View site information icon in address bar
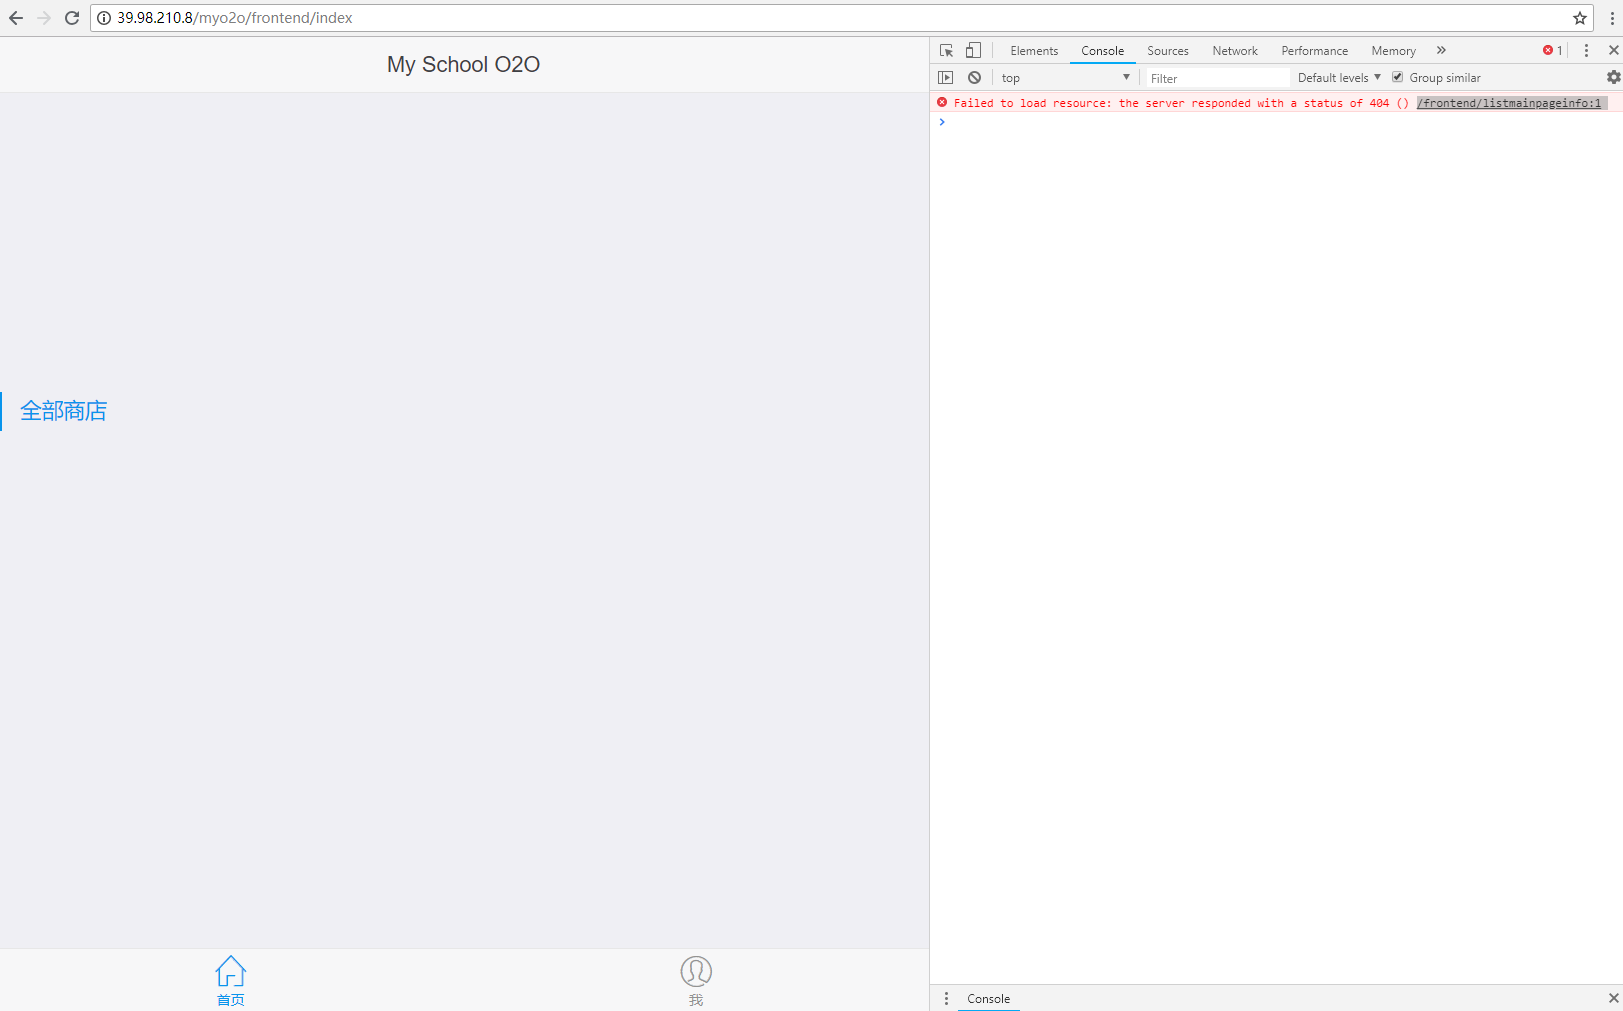The image size is (1623, 1011). click(104, 18)
